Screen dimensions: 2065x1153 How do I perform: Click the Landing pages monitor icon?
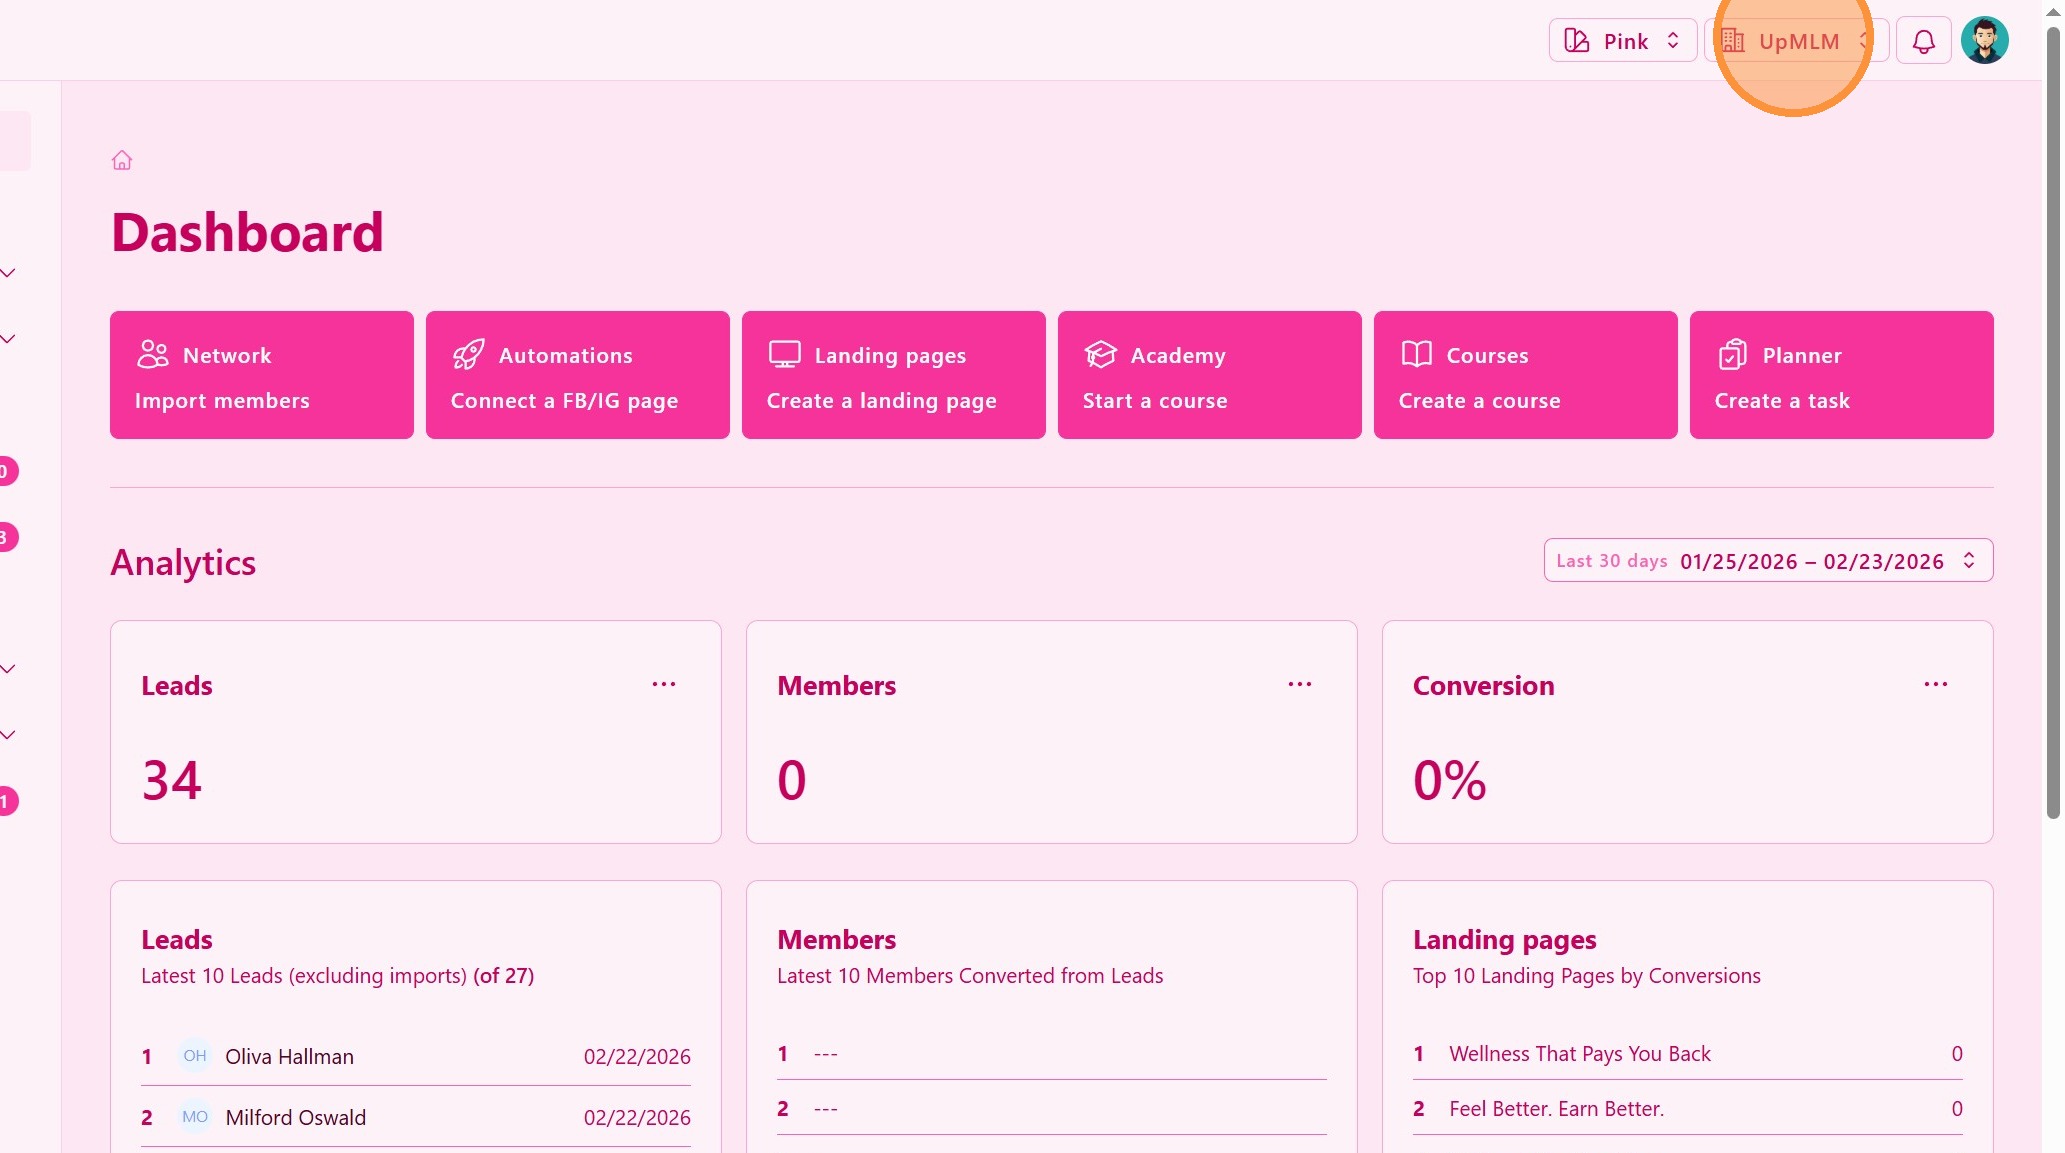pyautogui.click(x=784, y=355)
